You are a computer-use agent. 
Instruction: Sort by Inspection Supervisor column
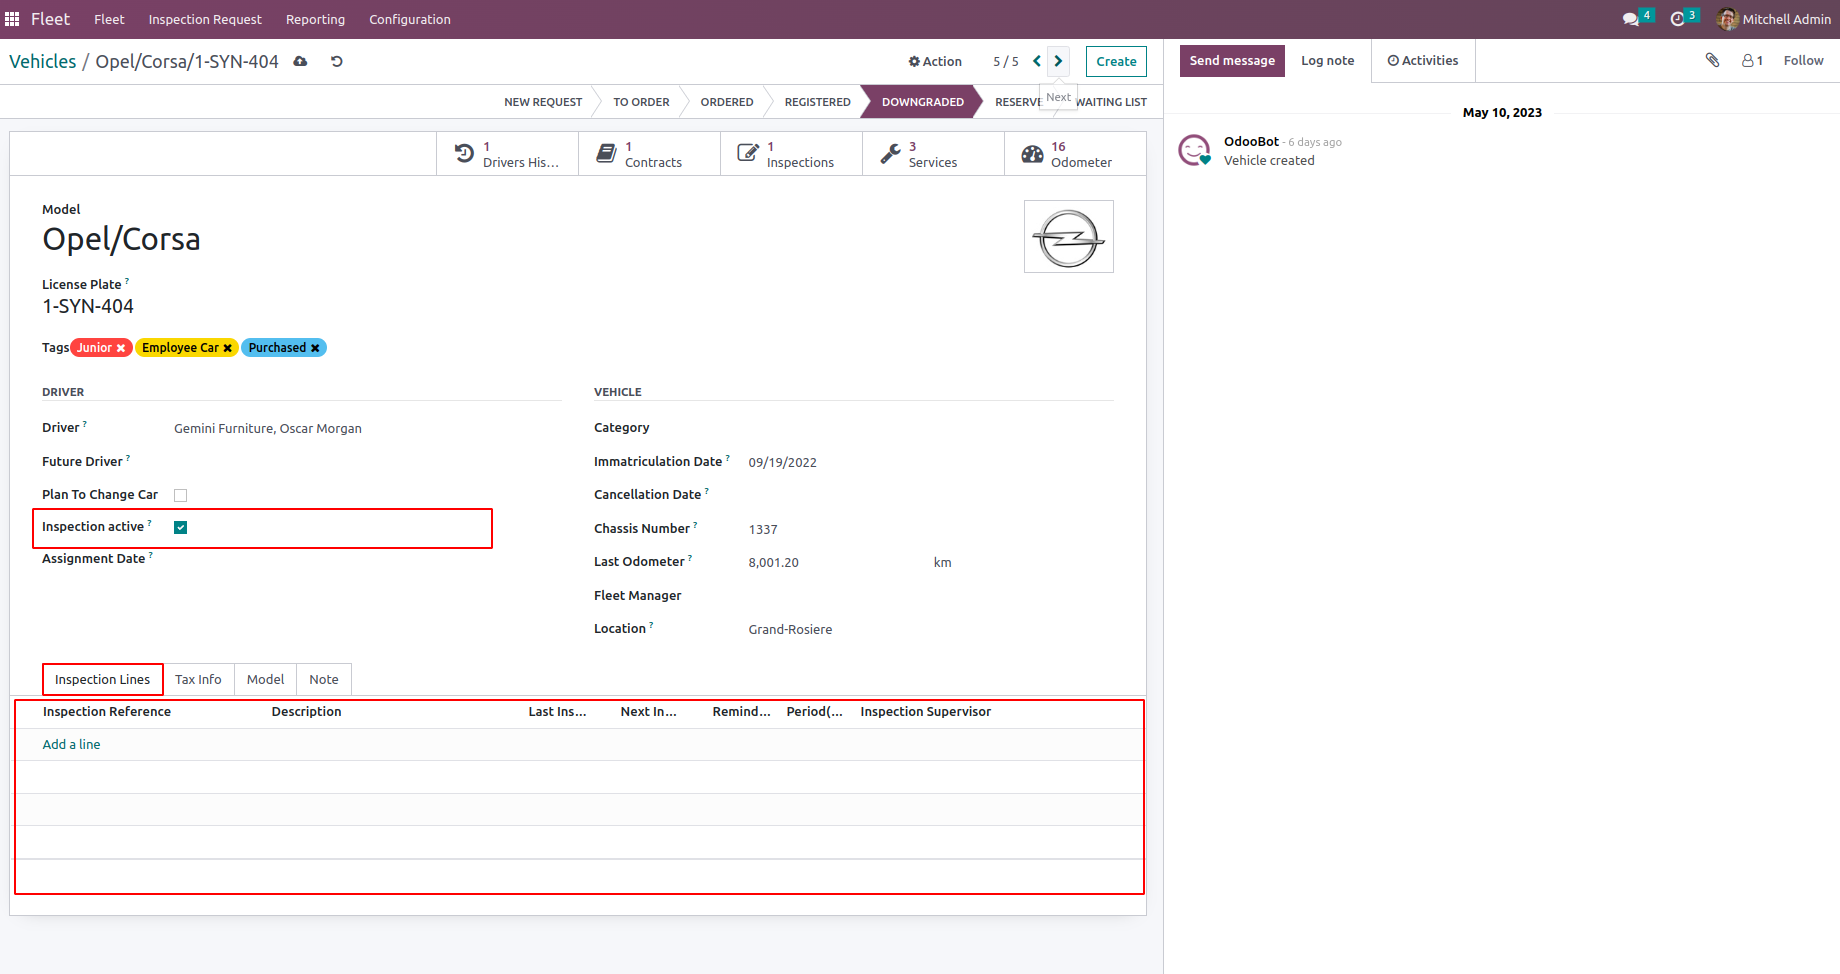pyautogui.click(x=925, y=712)
